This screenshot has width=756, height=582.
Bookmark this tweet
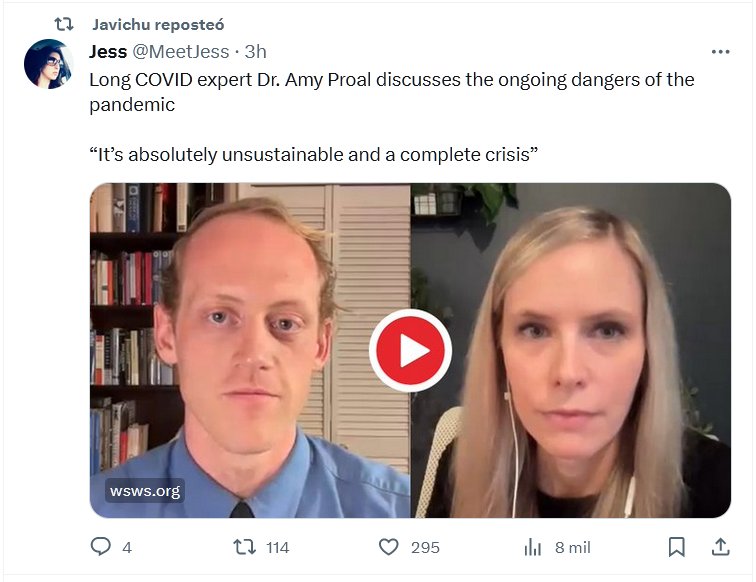click(676, 547)
